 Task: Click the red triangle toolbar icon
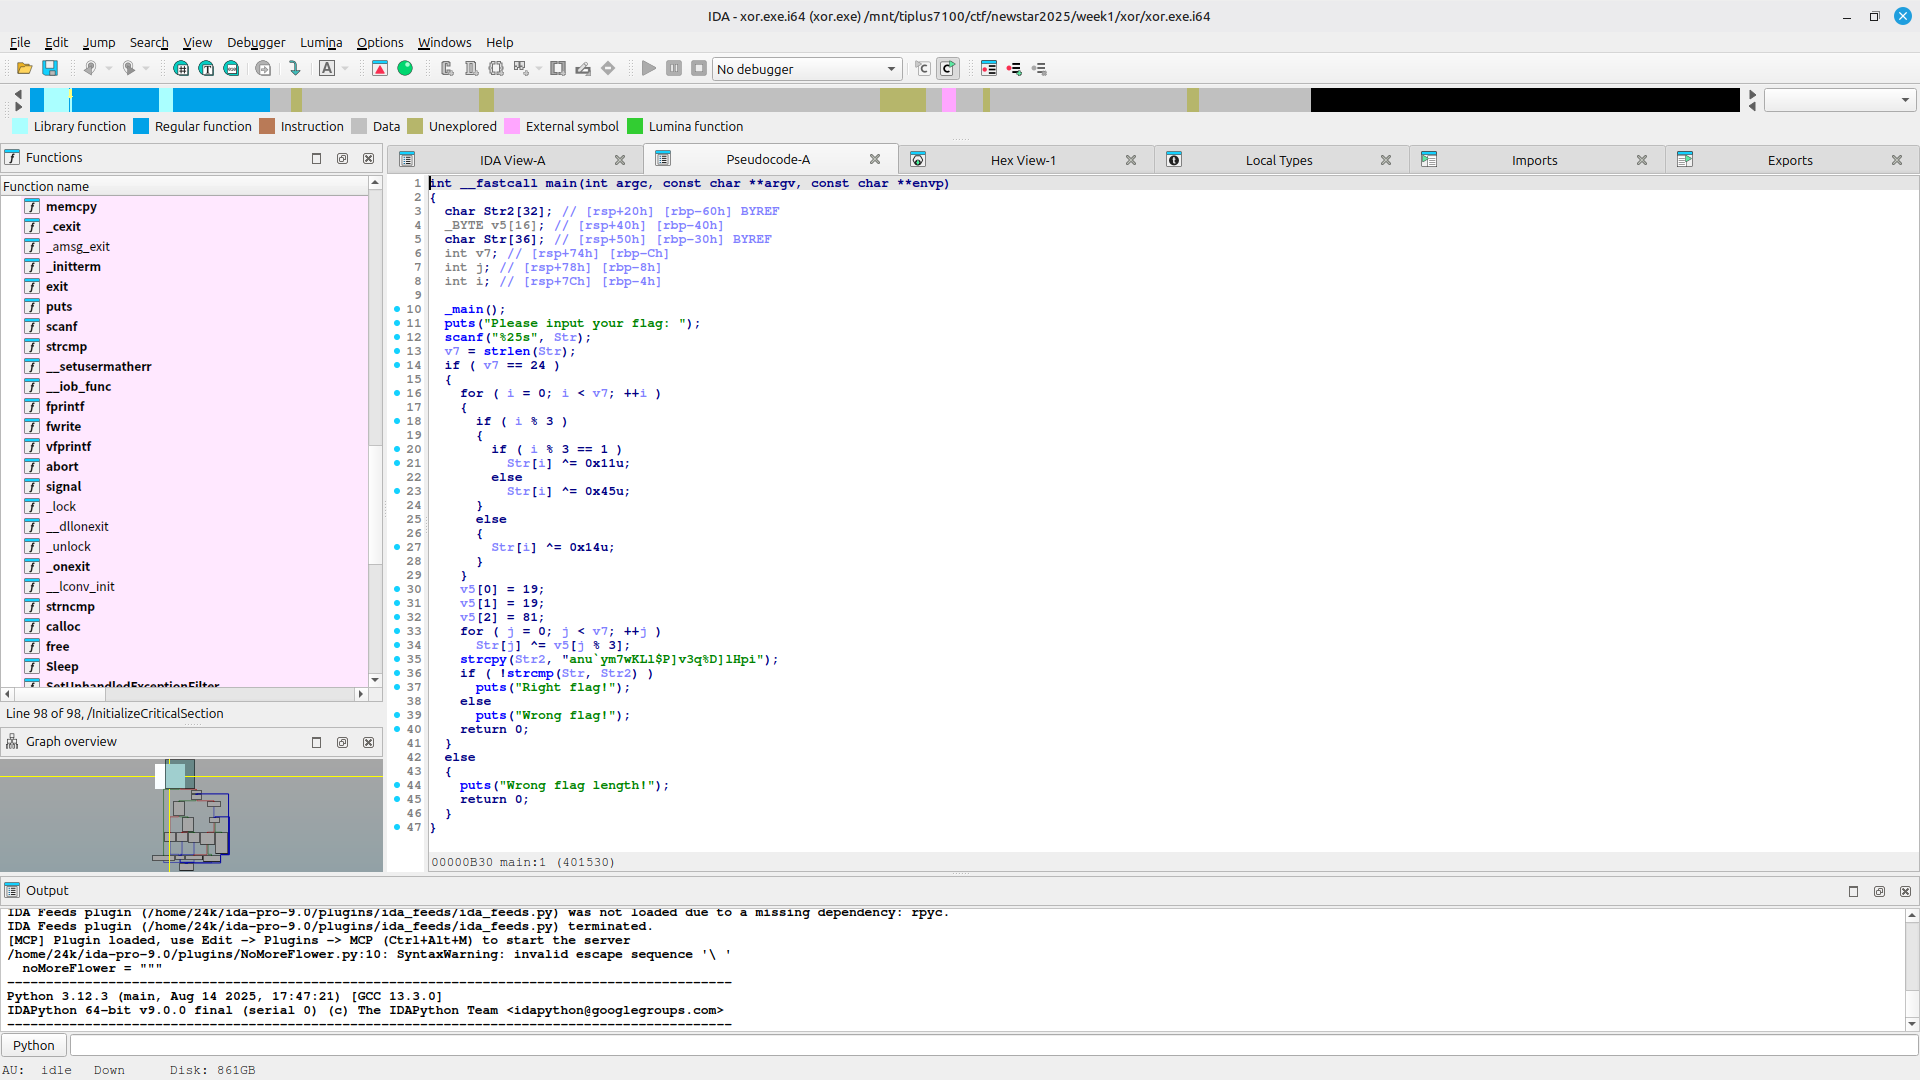380,68
